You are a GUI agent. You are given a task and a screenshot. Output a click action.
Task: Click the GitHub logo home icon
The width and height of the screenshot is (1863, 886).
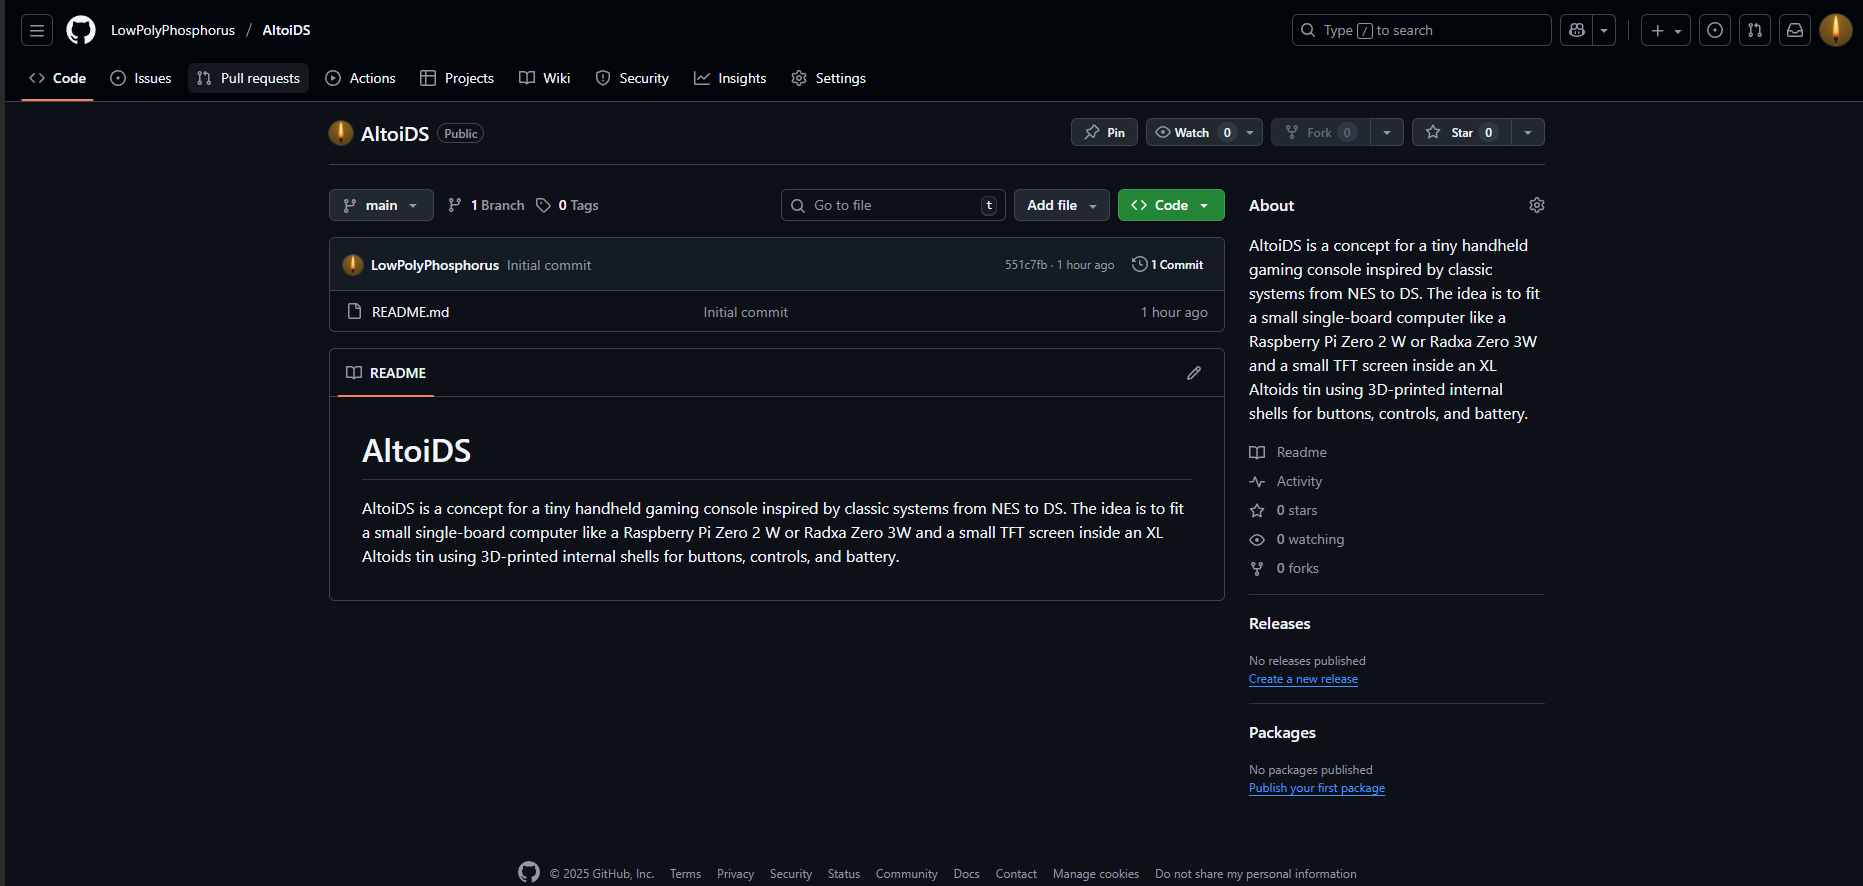81,31
